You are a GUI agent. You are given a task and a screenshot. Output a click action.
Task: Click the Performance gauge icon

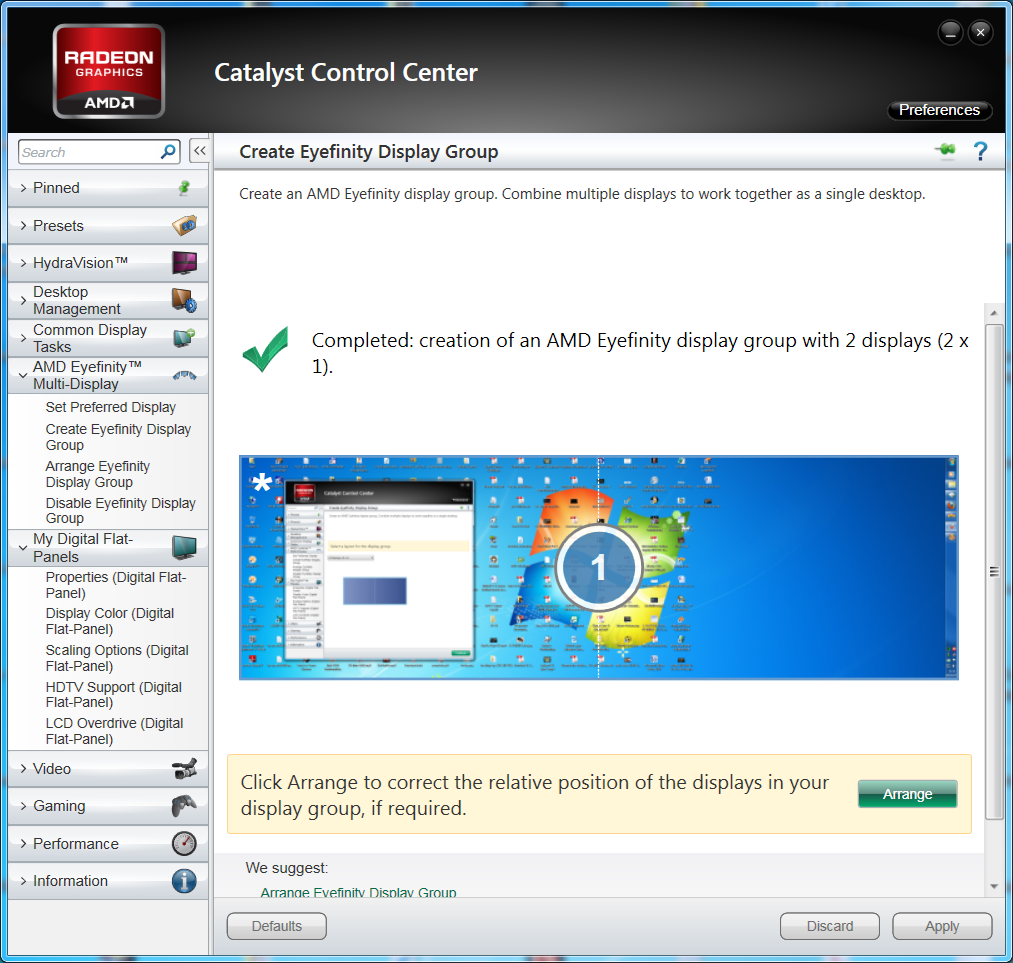click(x=184, y=844)
